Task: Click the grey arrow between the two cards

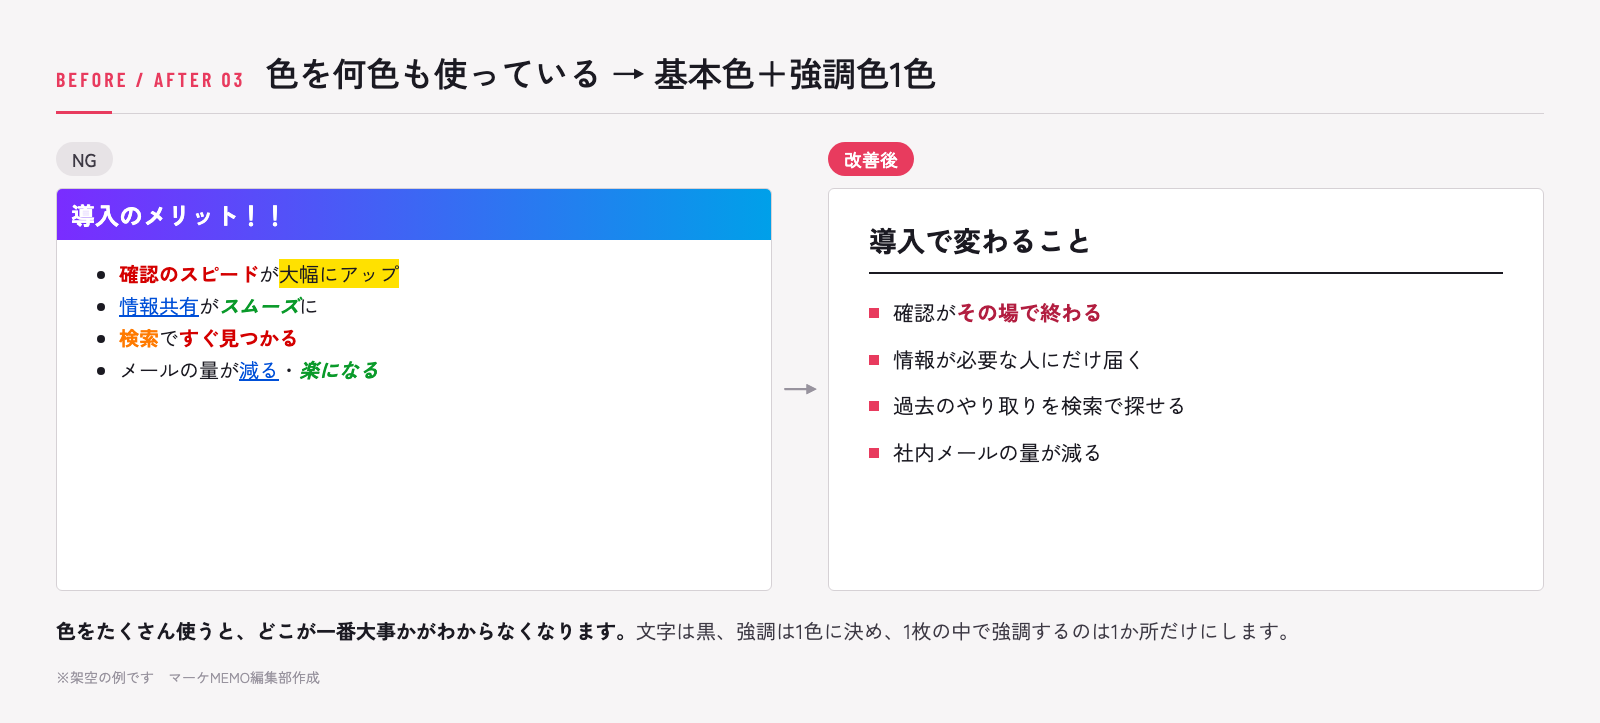Action: 800,389
